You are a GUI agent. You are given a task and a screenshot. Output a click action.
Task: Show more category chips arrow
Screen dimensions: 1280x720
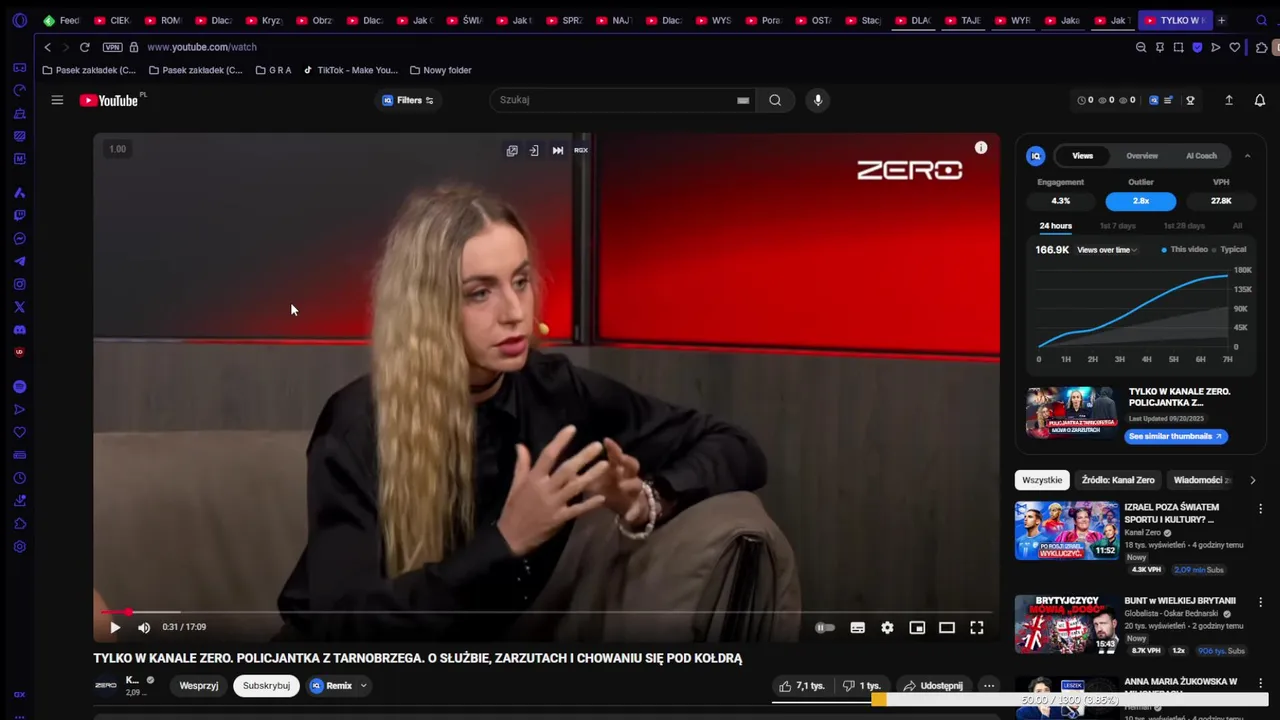point(1252,480)
